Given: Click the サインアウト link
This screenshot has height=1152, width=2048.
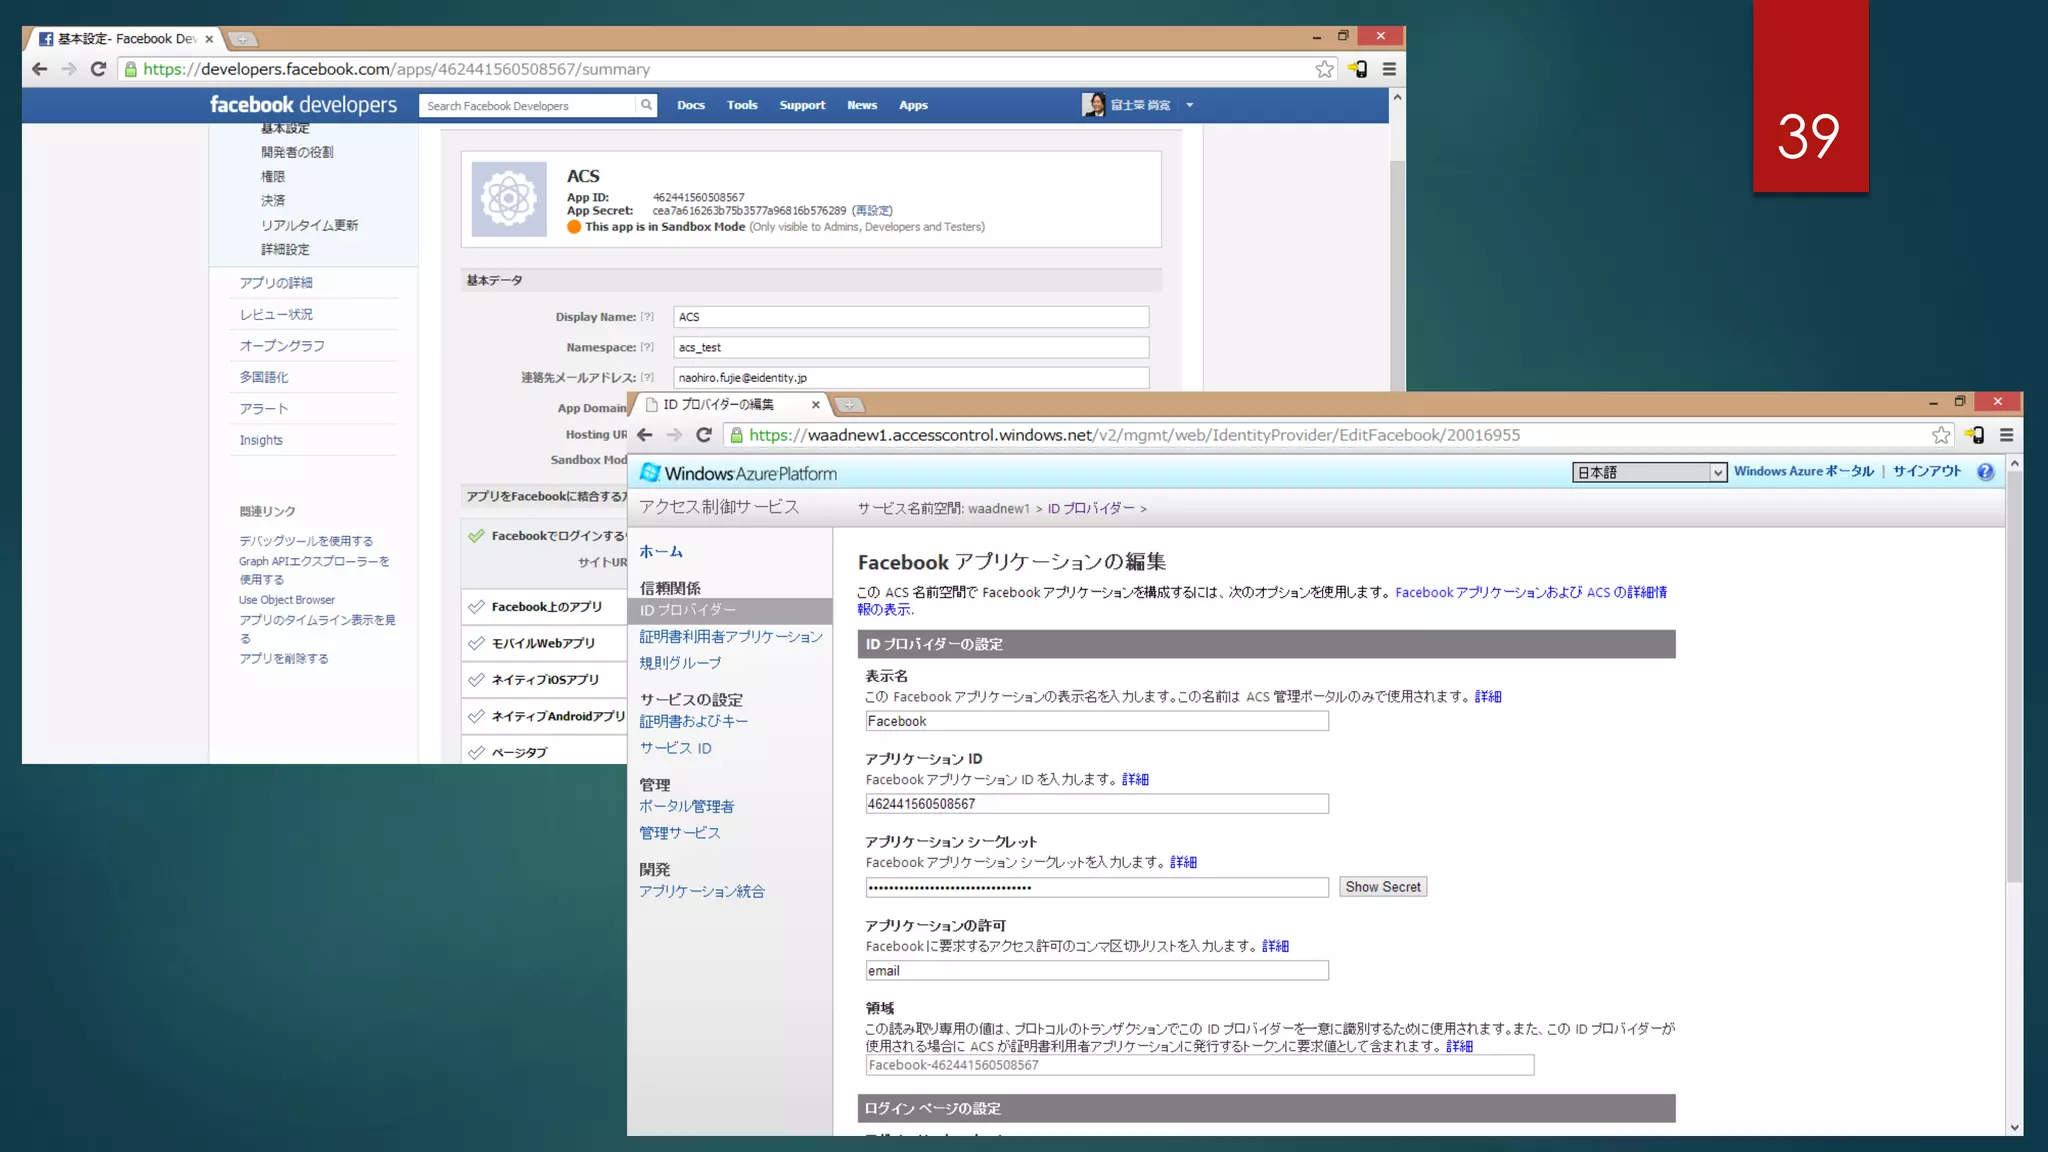Looking at the screenshot, I should [1926, 471].
